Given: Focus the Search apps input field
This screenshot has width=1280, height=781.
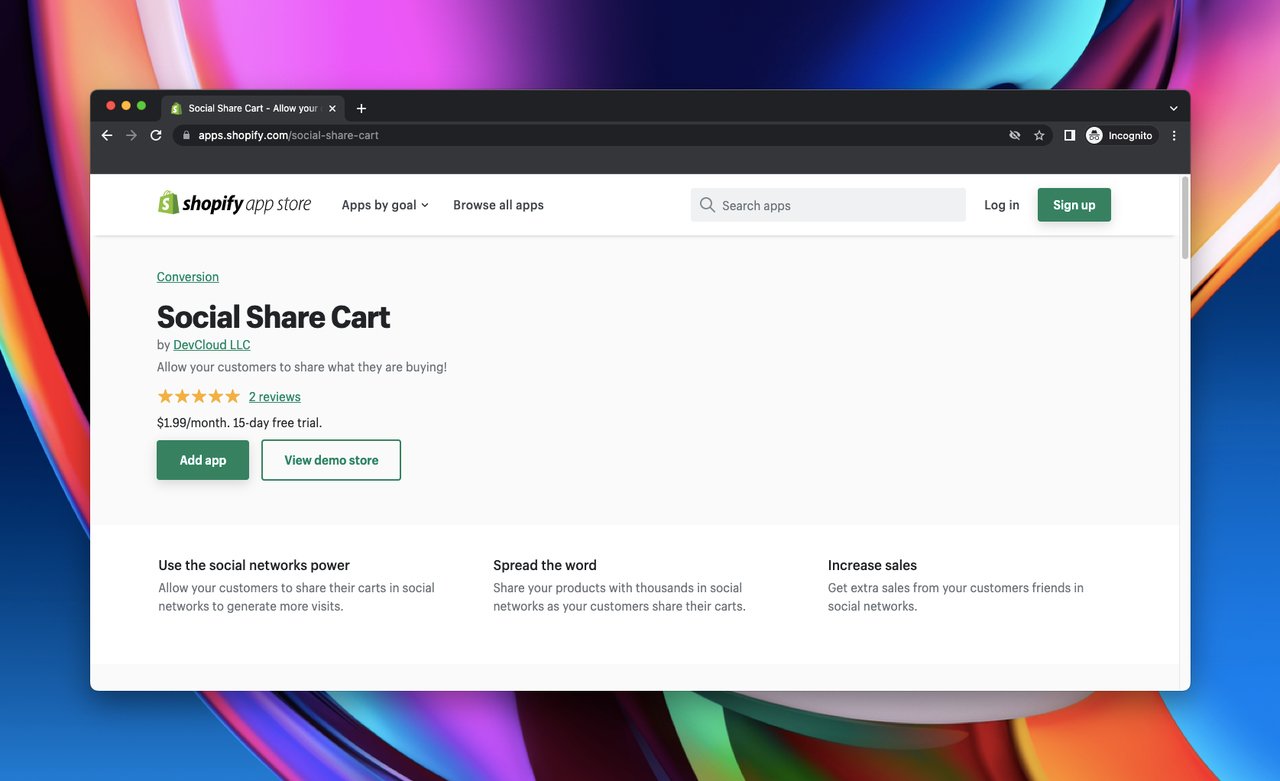Looking at the screenshot, I should pyautogui.click(x=838, y=205).
